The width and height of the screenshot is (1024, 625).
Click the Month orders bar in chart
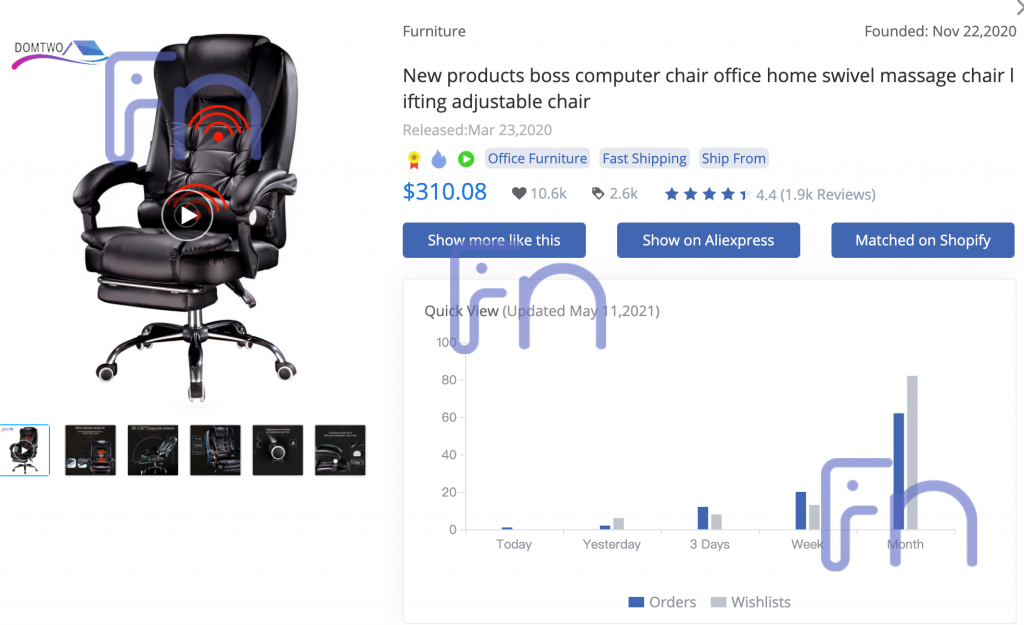899,471
